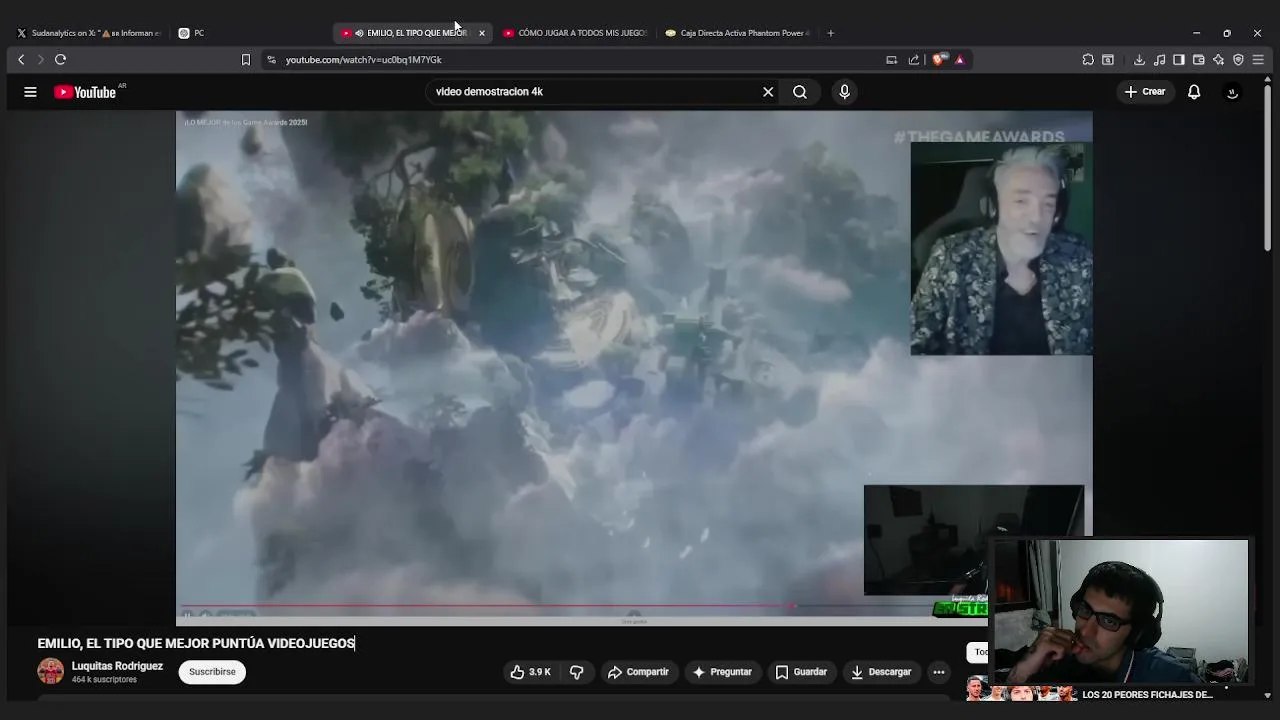Open Brave Shields lion icon
1280x720 pixels.
(938, 60)
